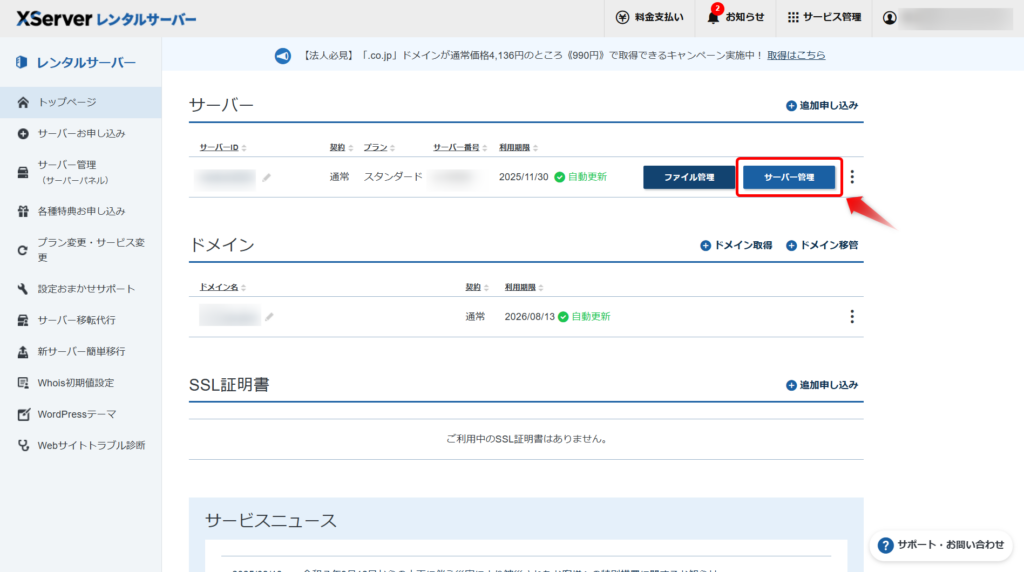Open the 料金支払い payment menu
The height and width of the screenshot is (572, 1024).
[650, 18]
